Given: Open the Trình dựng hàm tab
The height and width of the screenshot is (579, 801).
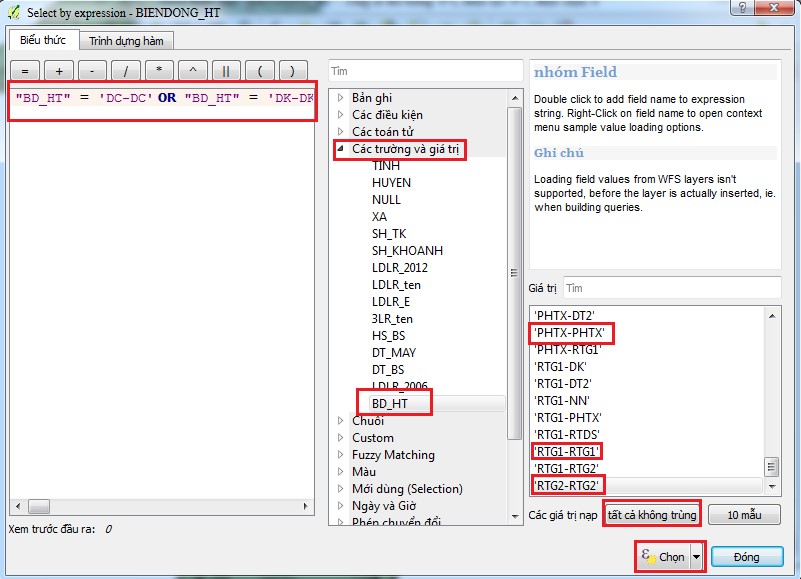Looking at the screenshot, I should tap(126, 41).
